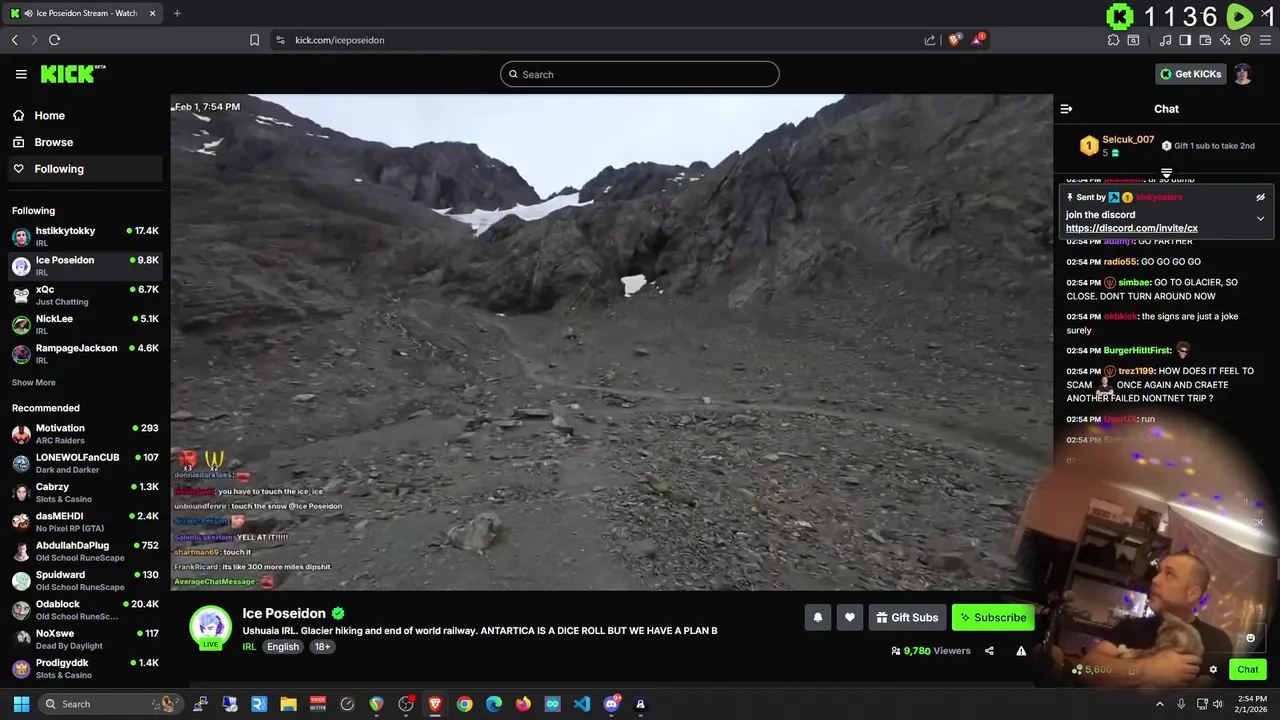1280x720 pixels.
Task: Click the Get KICKs button
Action: (x=1190, y=74)
